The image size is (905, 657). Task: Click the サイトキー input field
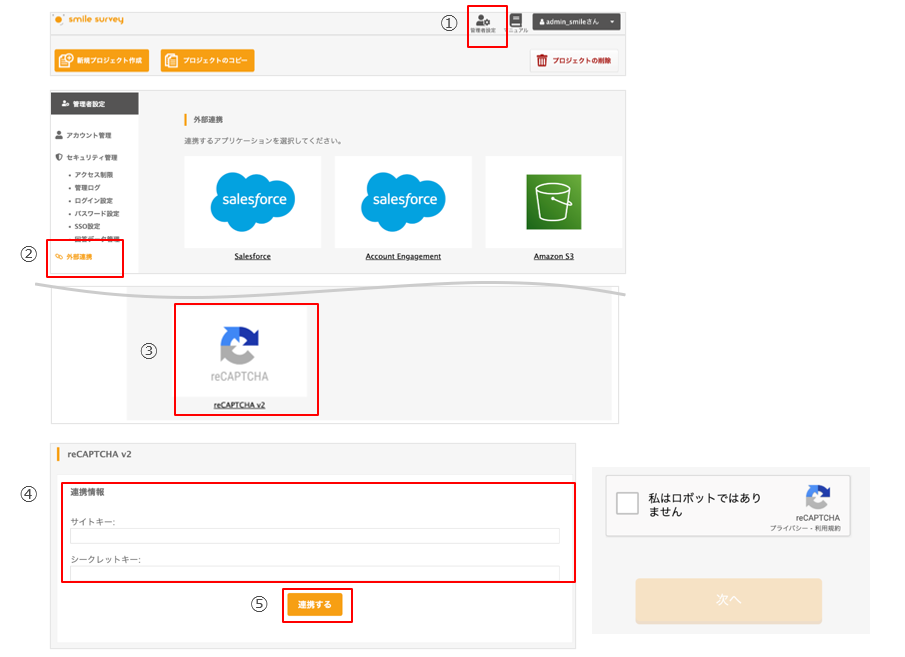point(315,536)
